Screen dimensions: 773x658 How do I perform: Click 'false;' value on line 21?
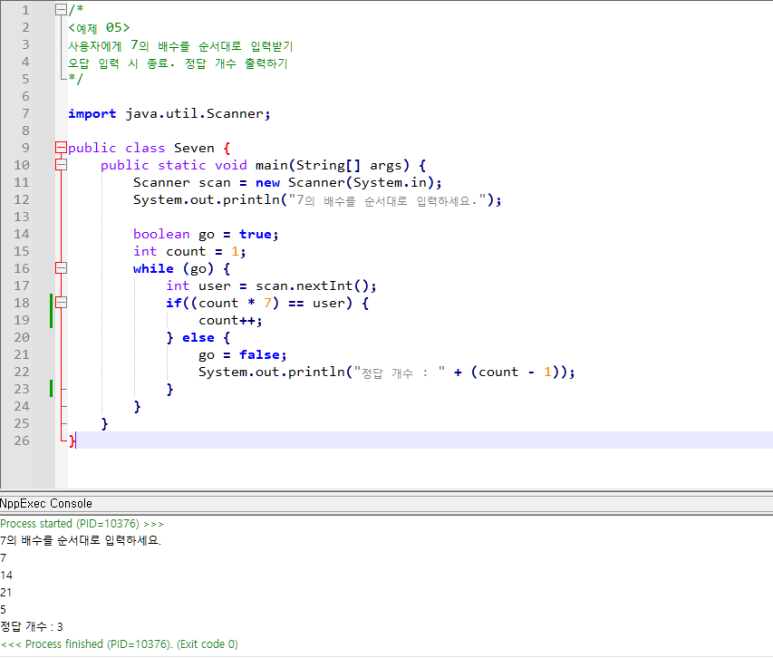click(263, 355)
